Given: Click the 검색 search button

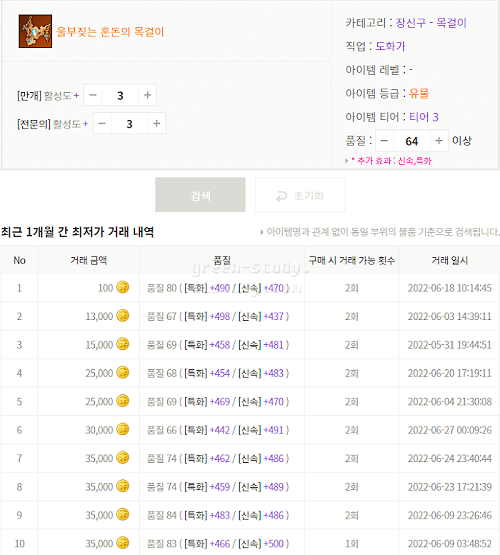Looking at the screenshot, I should [200, 195].
